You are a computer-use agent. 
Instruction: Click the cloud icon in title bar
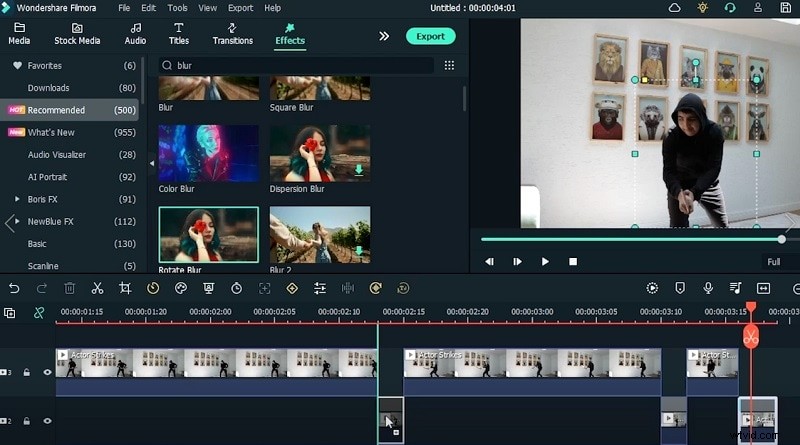click(674, 8)
